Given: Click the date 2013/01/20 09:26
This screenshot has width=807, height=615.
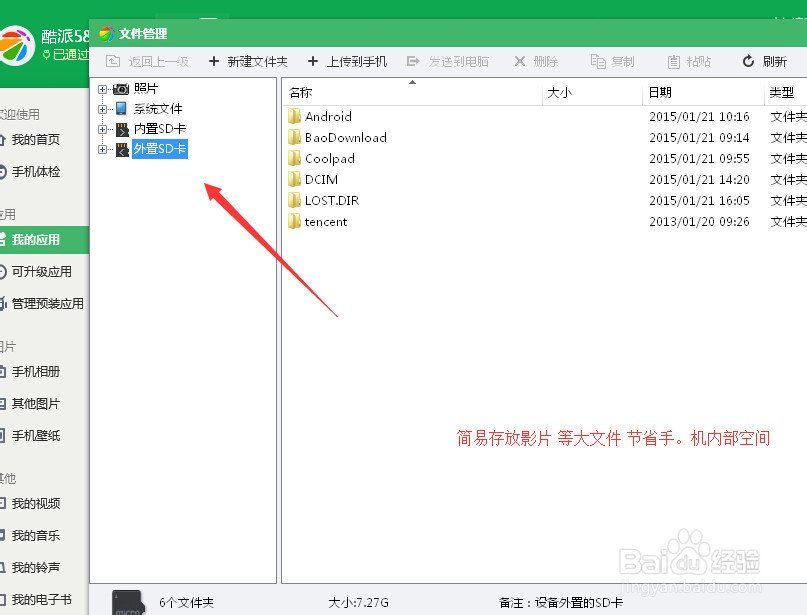Looking at the screenshot, I should (699, 222).
